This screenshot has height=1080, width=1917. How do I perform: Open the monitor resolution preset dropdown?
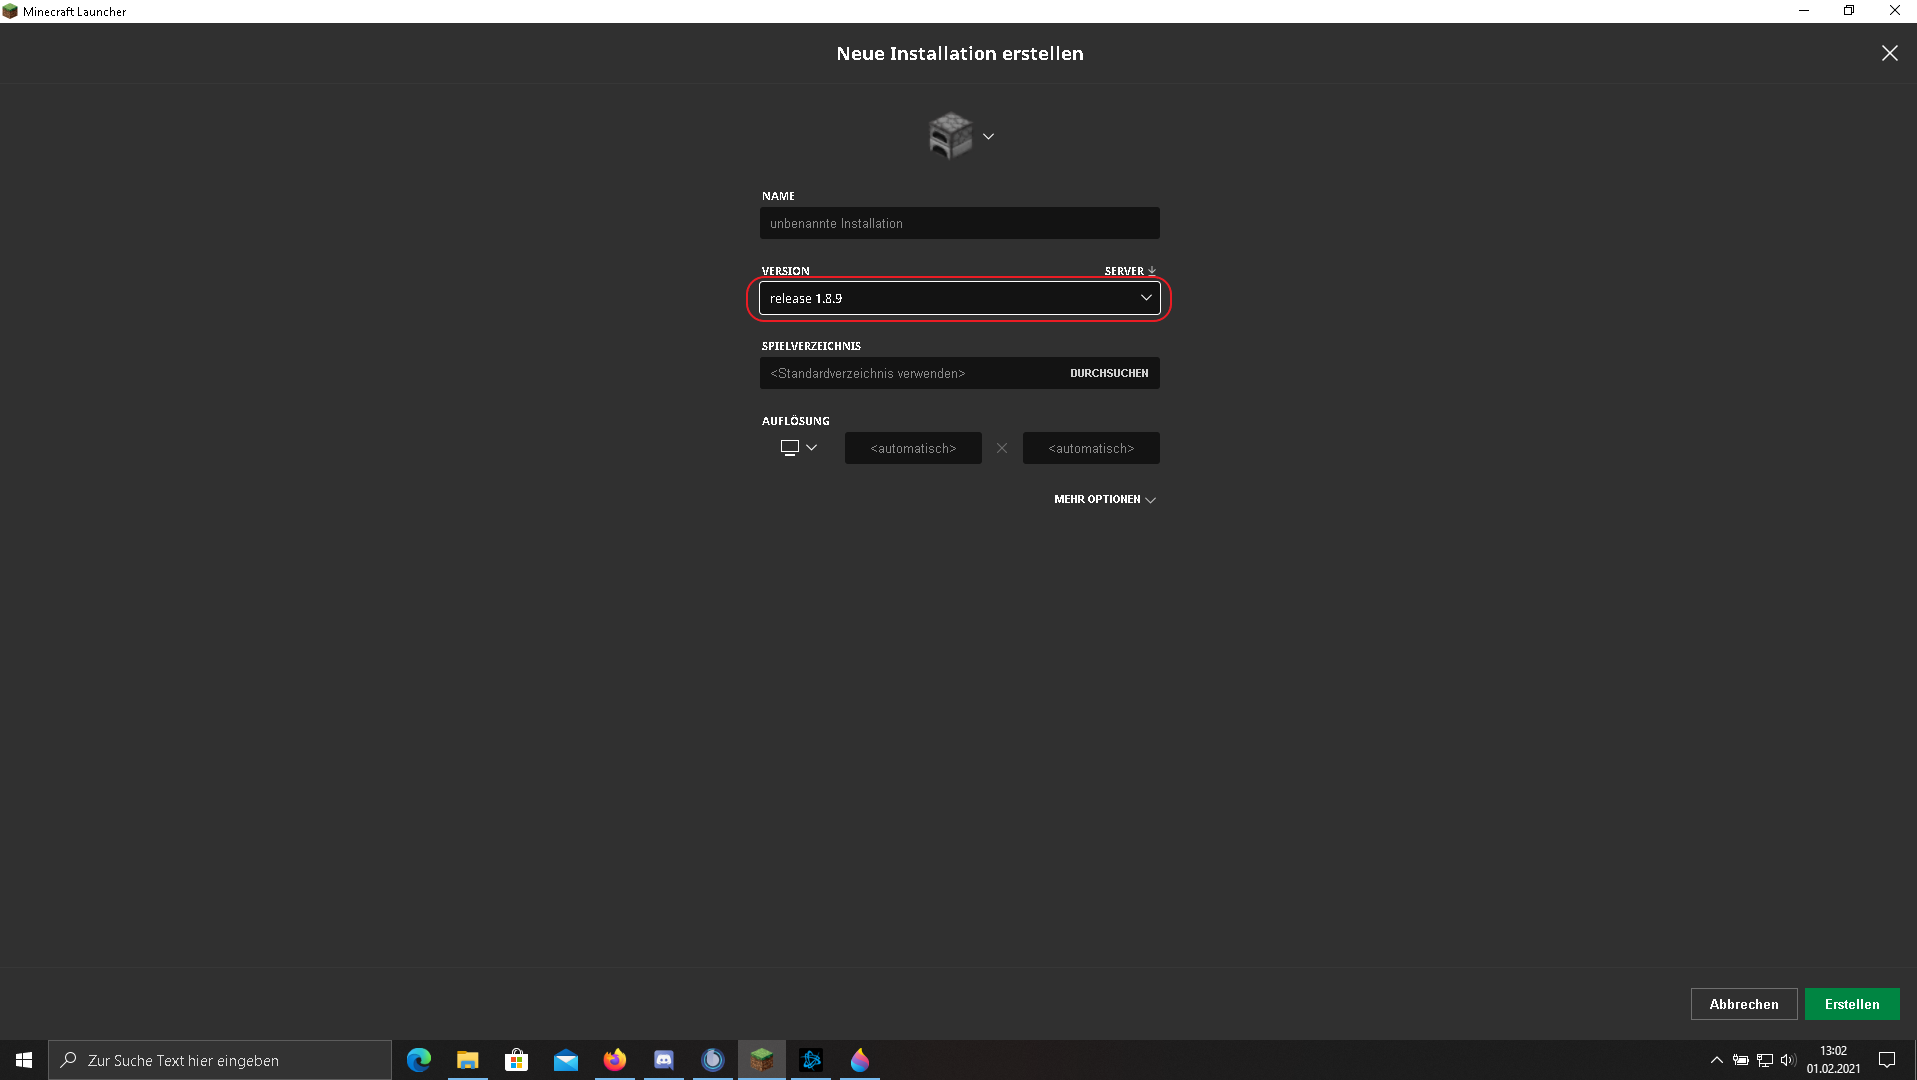click(799, 448)
